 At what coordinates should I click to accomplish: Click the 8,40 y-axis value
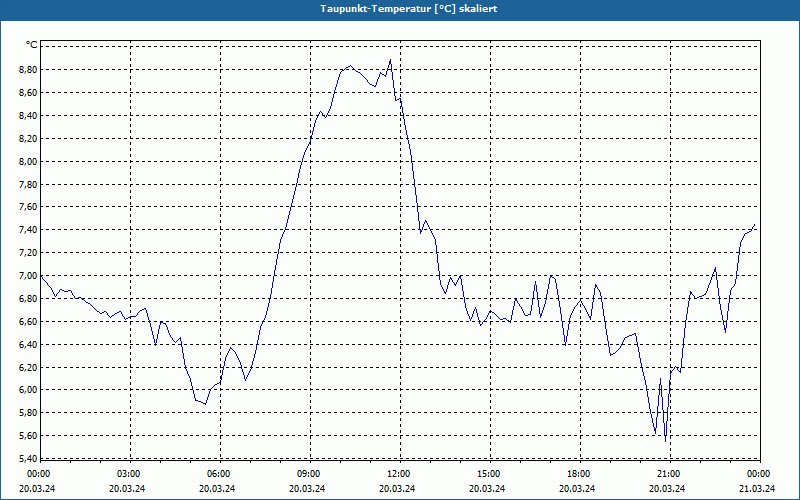[28, 115]
